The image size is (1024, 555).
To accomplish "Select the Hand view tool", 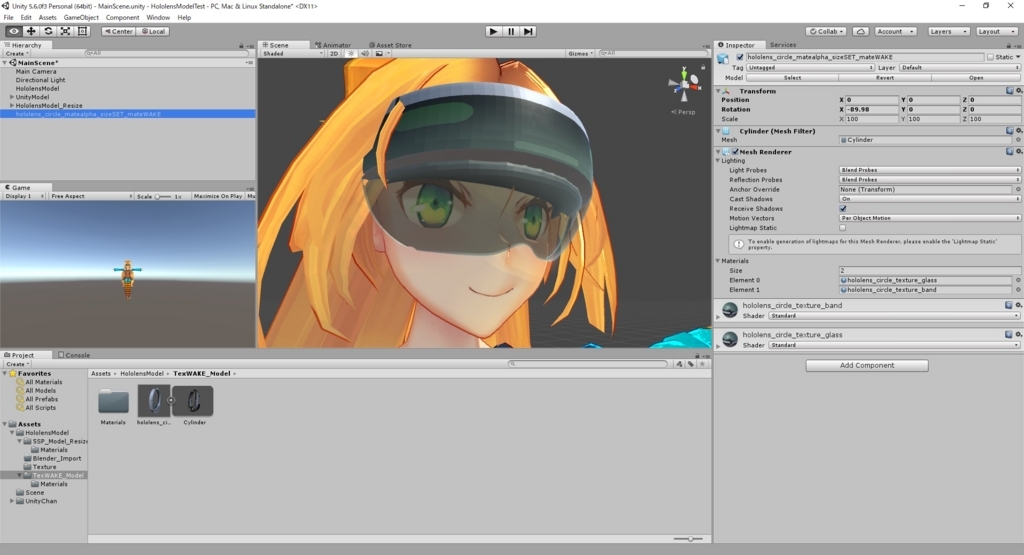I will coord(14,31).
